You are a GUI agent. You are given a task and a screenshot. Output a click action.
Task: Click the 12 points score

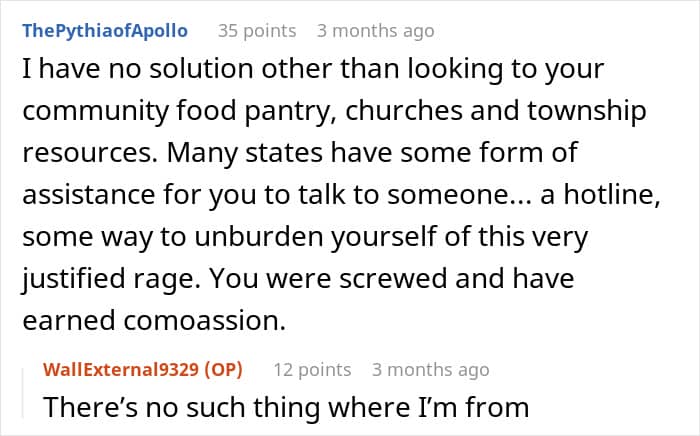pyautogui.click(x=311, y=369)
